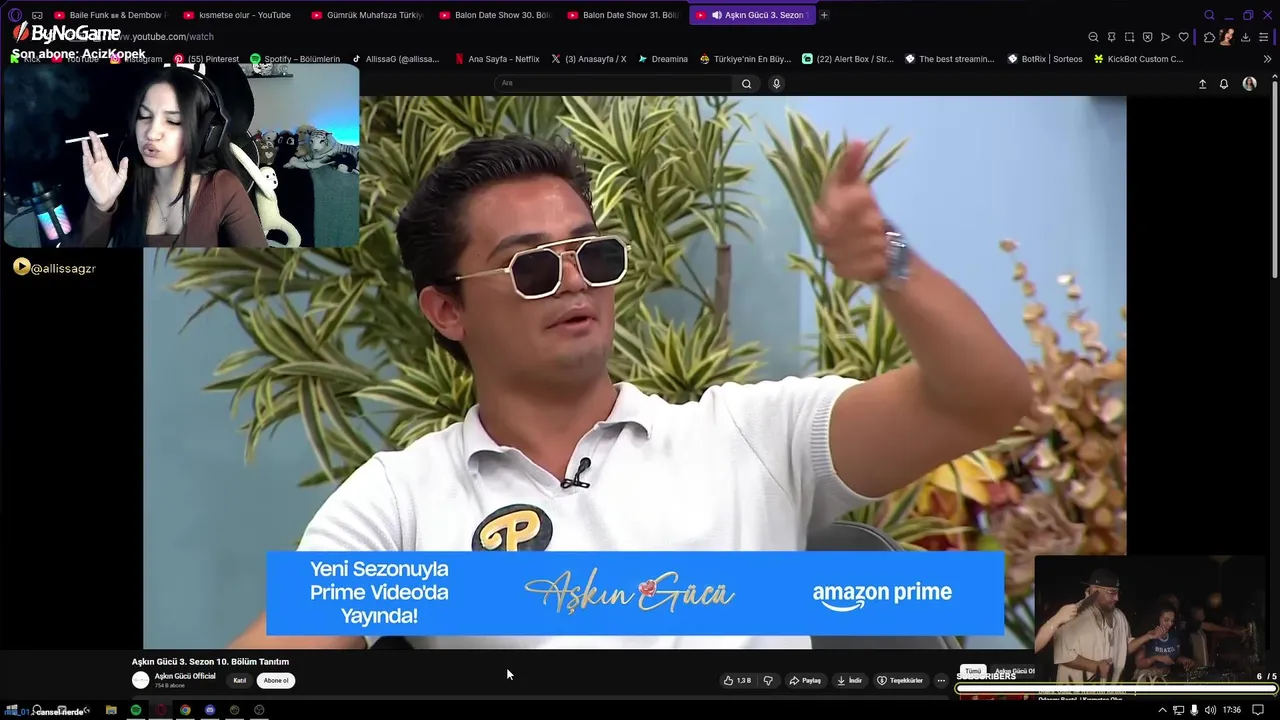Screen dimensions: 1280x720
Task: Open Spotify from the taskbar
Action: [x=136, y=710]
